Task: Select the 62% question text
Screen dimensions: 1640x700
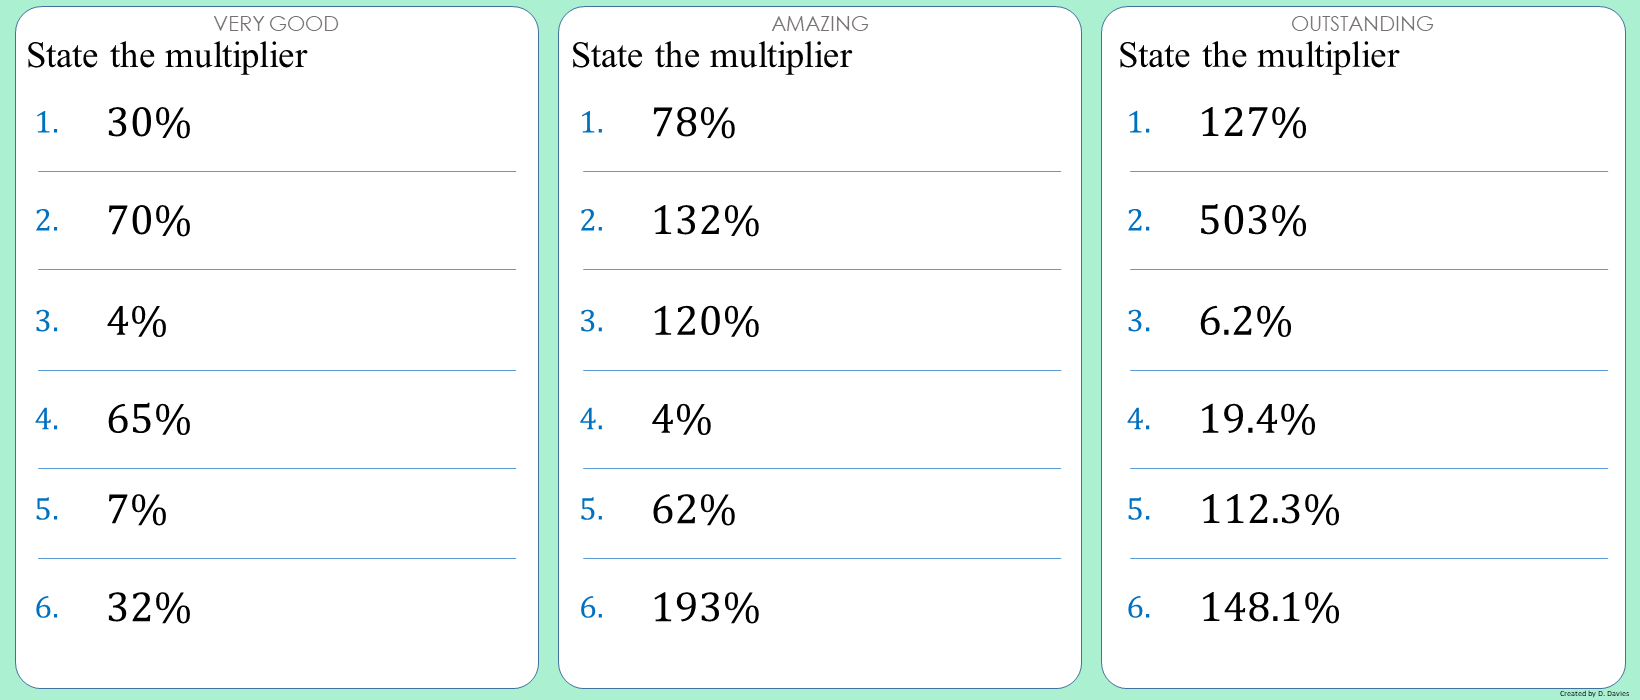Action: pyautogui.click(x=694, y=510)
